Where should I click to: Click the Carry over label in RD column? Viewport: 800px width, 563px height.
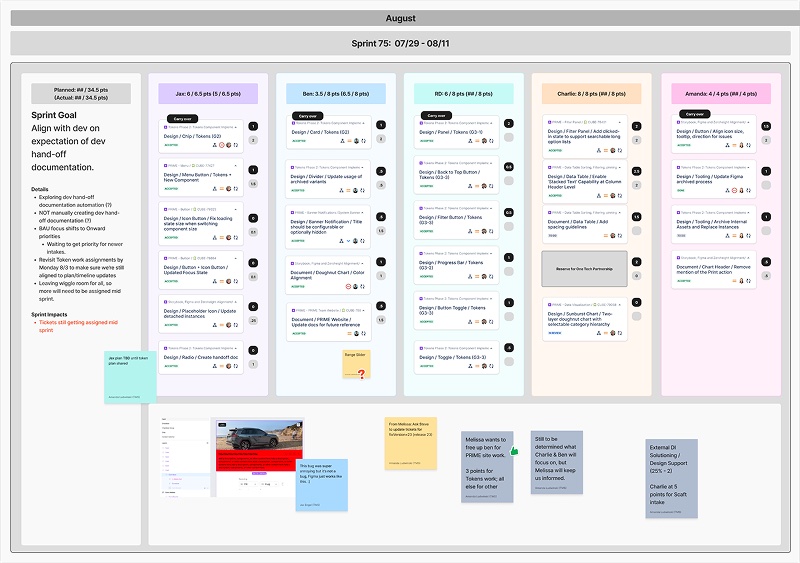436,115
